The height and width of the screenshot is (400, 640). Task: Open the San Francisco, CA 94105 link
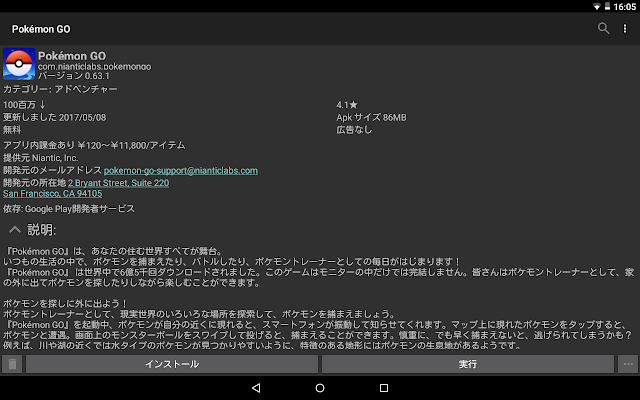coord(53,193)
